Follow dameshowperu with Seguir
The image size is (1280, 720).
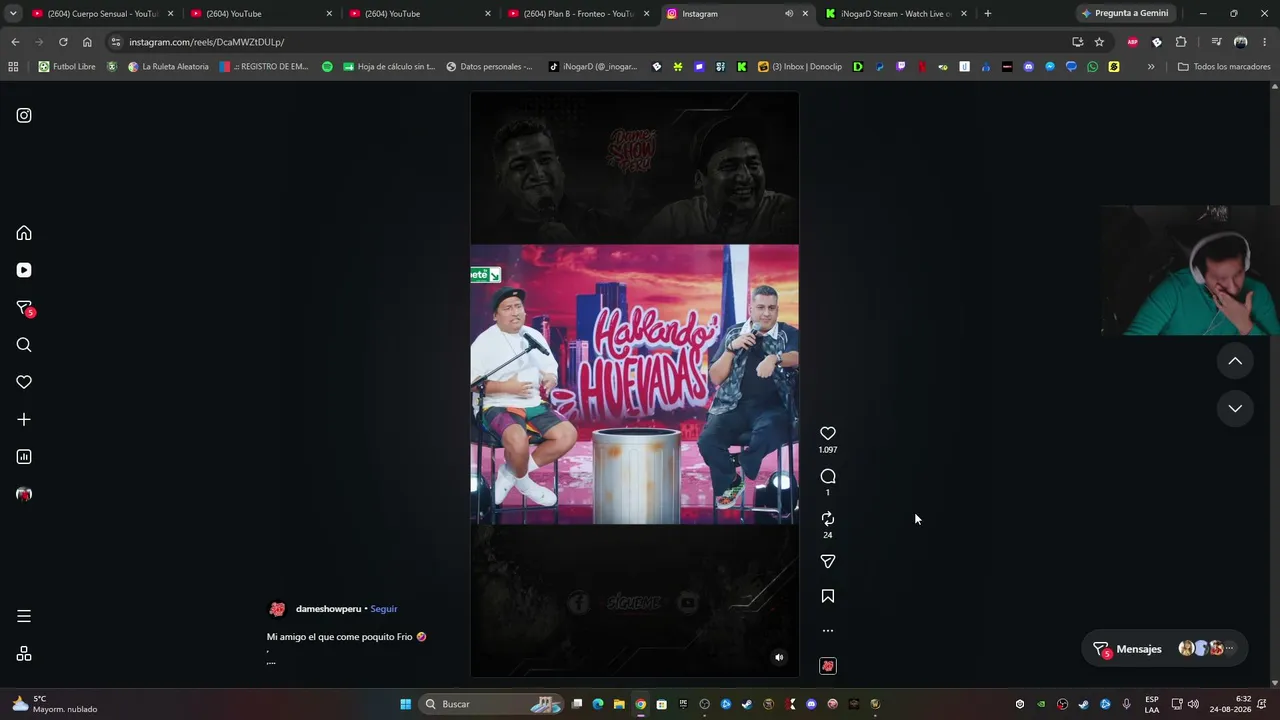pyautogui.click(x=384, y=609)
